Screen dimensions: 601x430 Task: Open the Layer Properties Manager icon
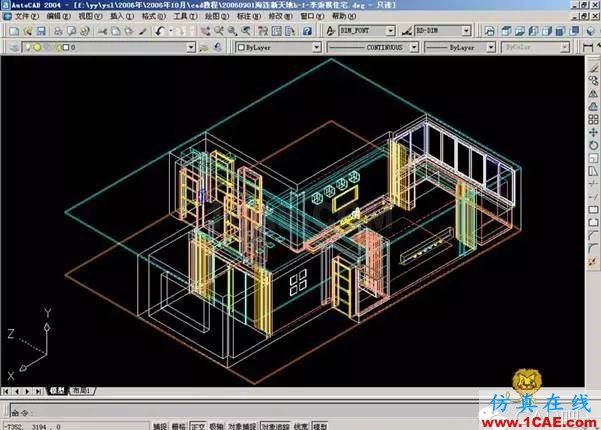14,48
